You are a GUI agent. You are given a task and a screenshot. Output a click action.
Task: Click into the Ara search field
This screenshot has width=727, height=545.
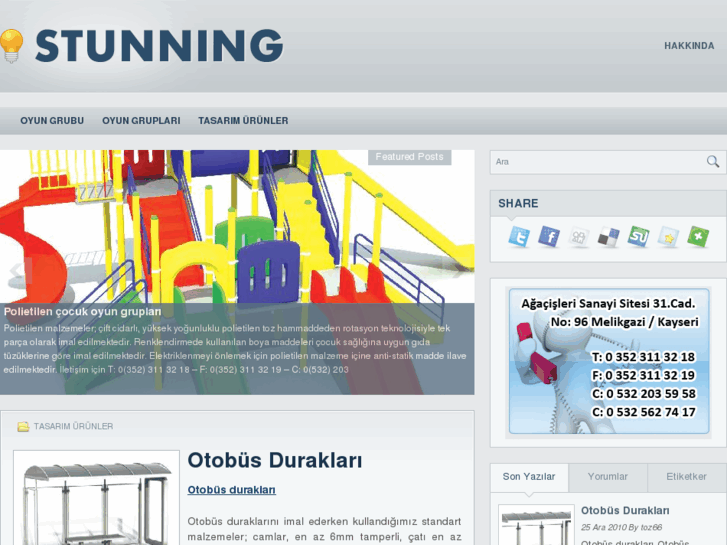point(598,162)
